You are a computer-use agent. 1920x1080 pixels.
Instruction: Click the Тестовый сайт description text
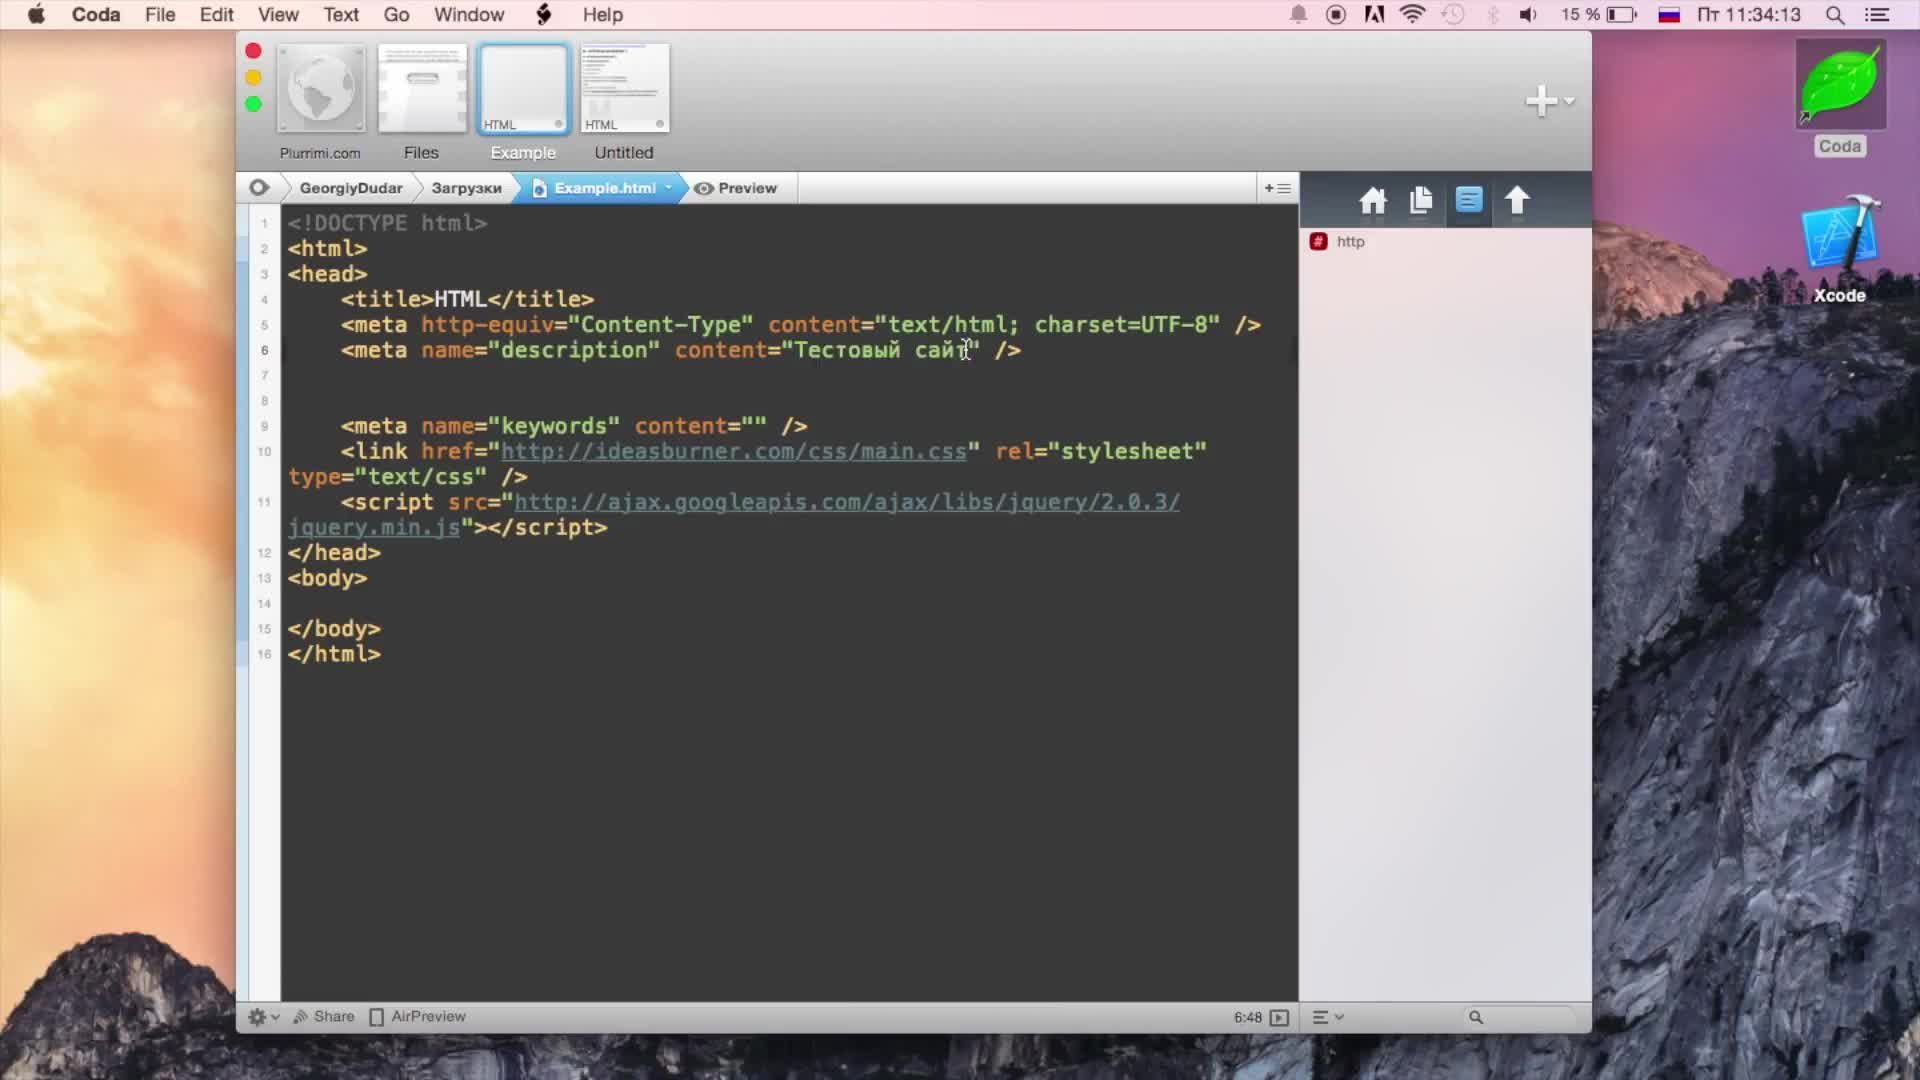(x=880, y=350)
